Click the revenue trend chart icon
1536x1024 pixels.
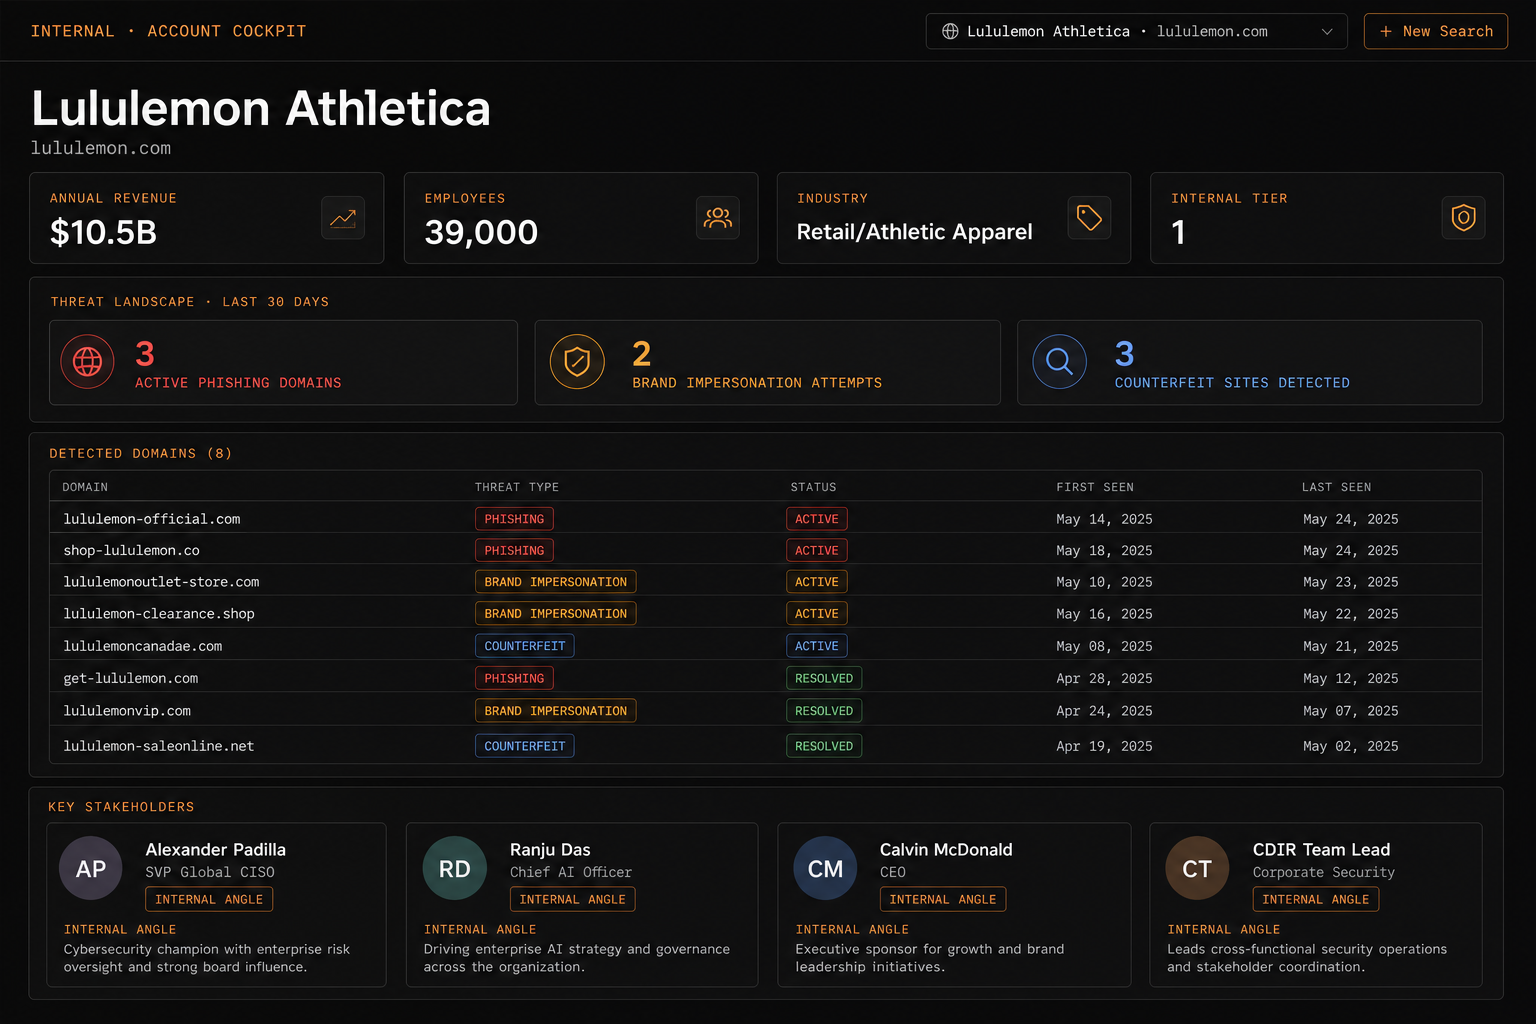point(343,218)
